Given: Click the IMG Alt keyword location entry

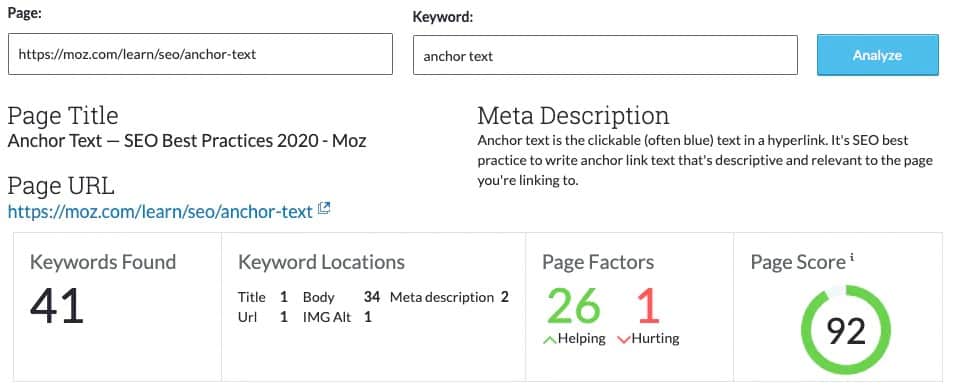Looking at the screenshot, I should (x=337, y=317).
